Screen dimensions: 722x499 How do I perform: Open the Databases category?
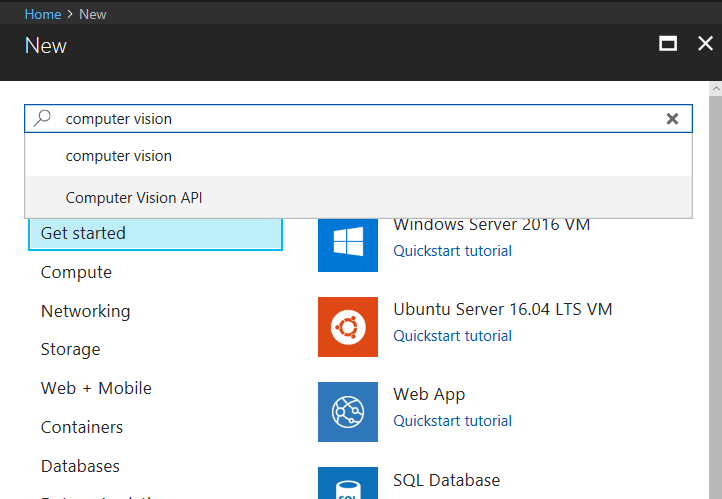tap(80, 466)
